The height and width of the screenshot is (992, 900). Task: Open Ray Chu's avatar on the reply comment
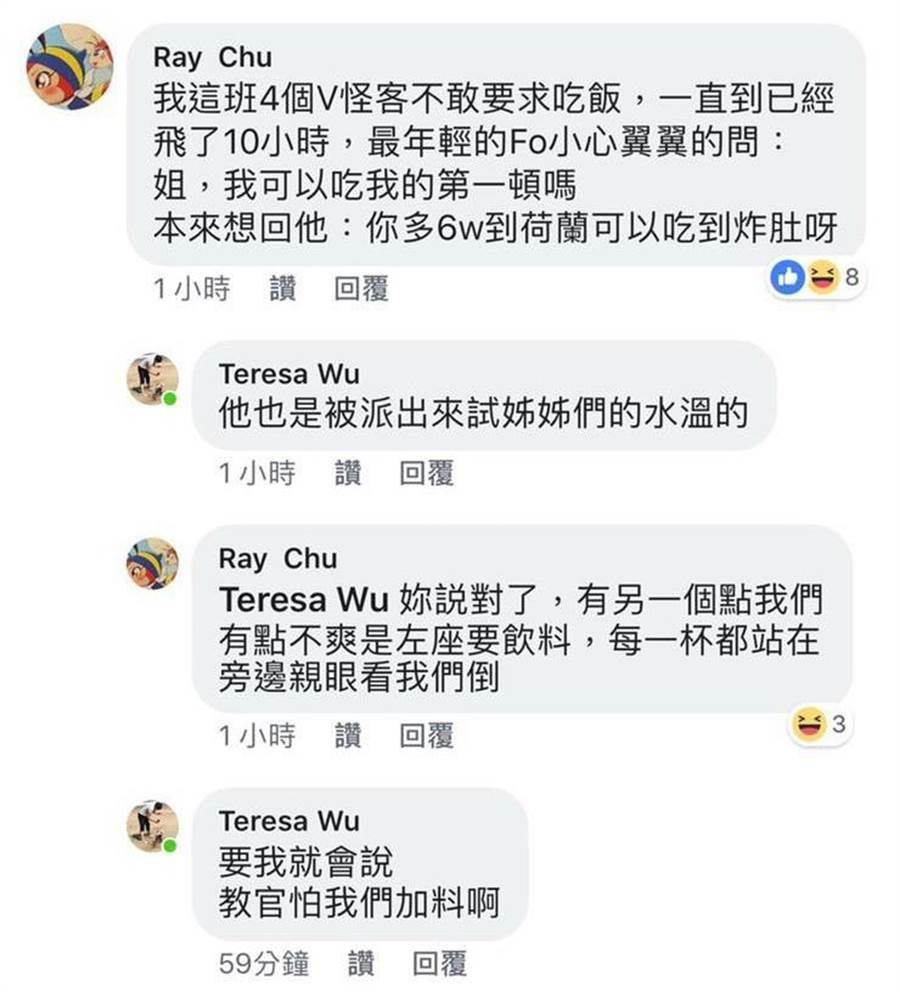152,564
